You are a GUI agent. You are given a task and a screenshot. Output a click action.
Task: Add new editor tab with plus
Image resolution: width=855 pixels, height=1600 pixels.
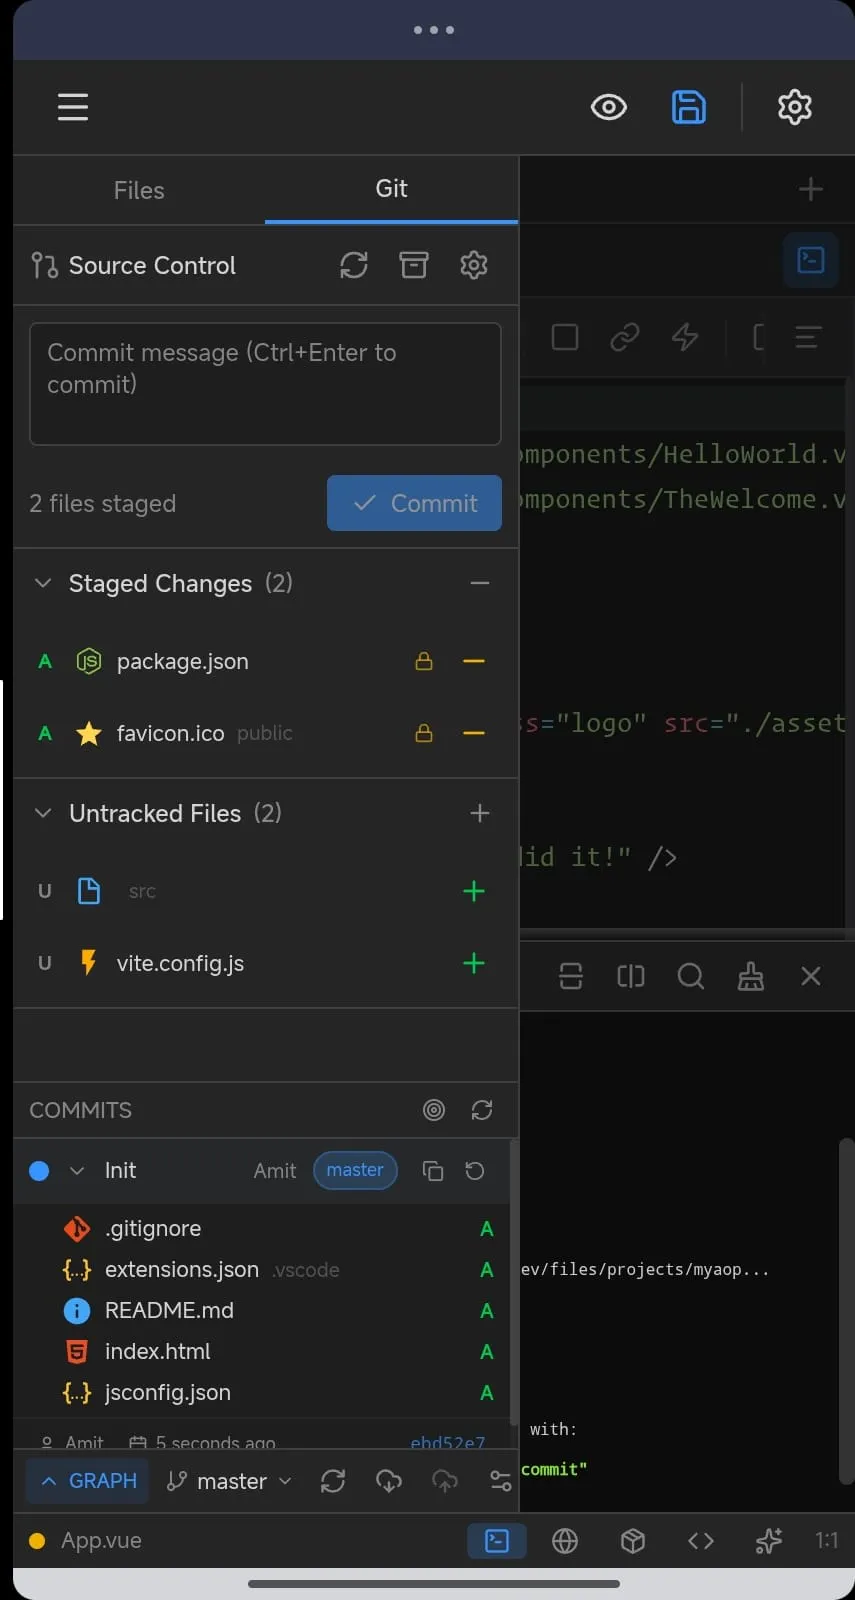[811, 189]
